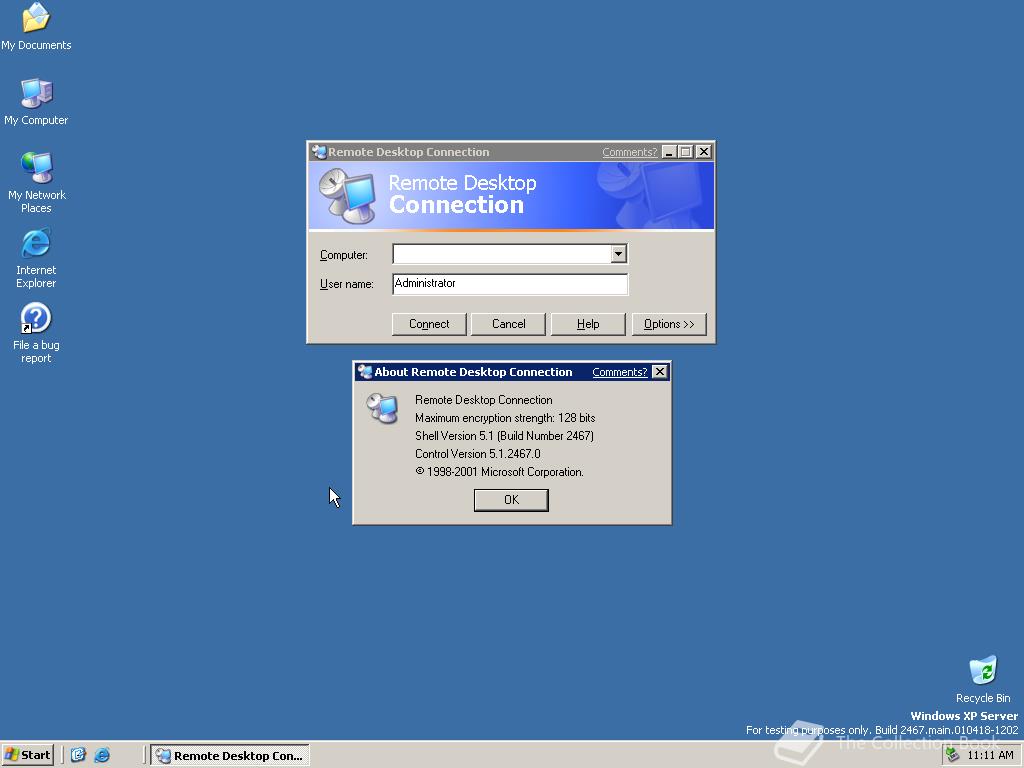Click the Control Version 5.1.2467.0 text

(477, 454)
